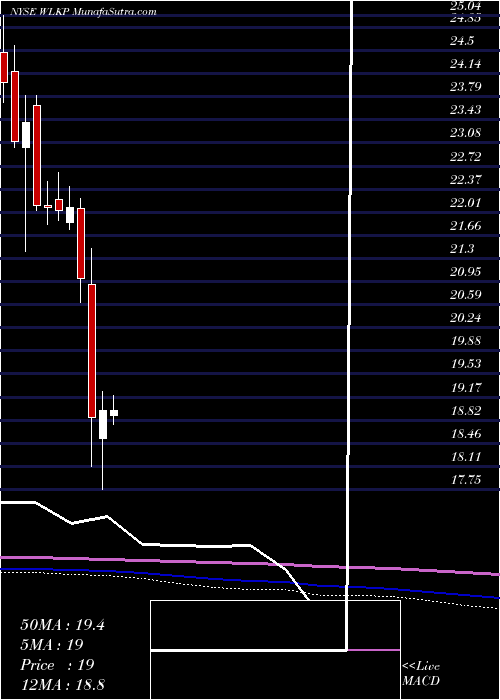Select the 19.53 price axis label
The image size is (500, 700).
pyautogui.click(x=466, y=364)
